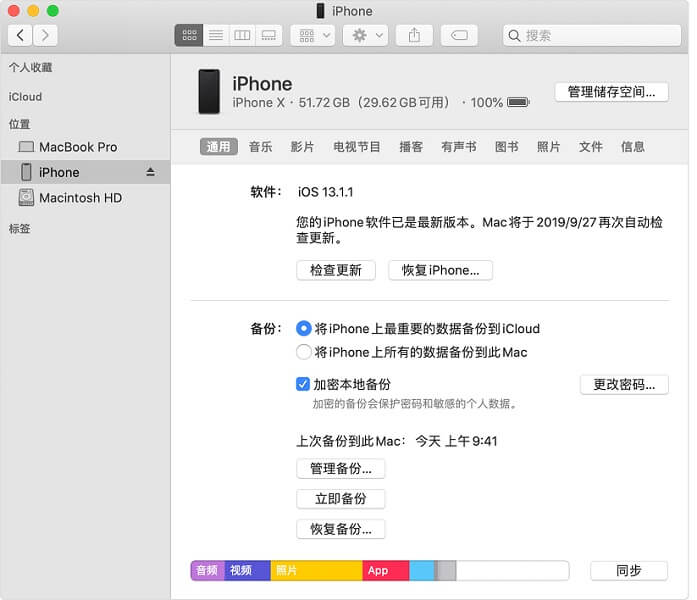Select backup all data to this Mac
This screenshot has width=697, height=600.
pos(304,352)
